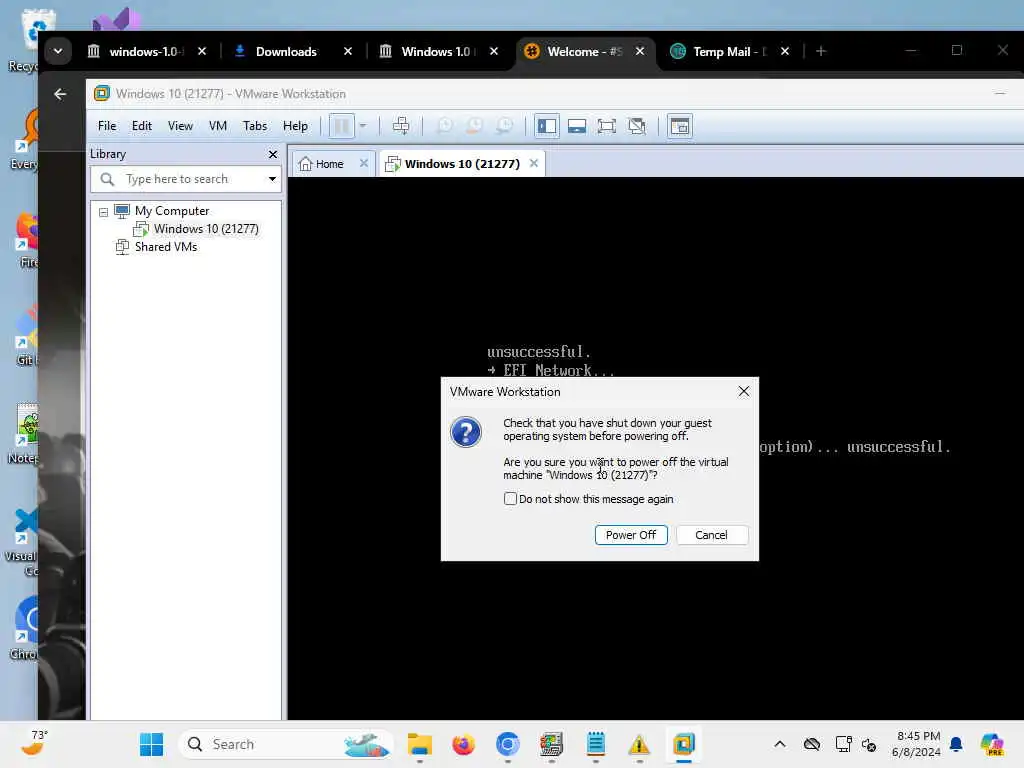Select My Computer in the library
Viewport: 1024px width, 768px height.
[172, 211]
